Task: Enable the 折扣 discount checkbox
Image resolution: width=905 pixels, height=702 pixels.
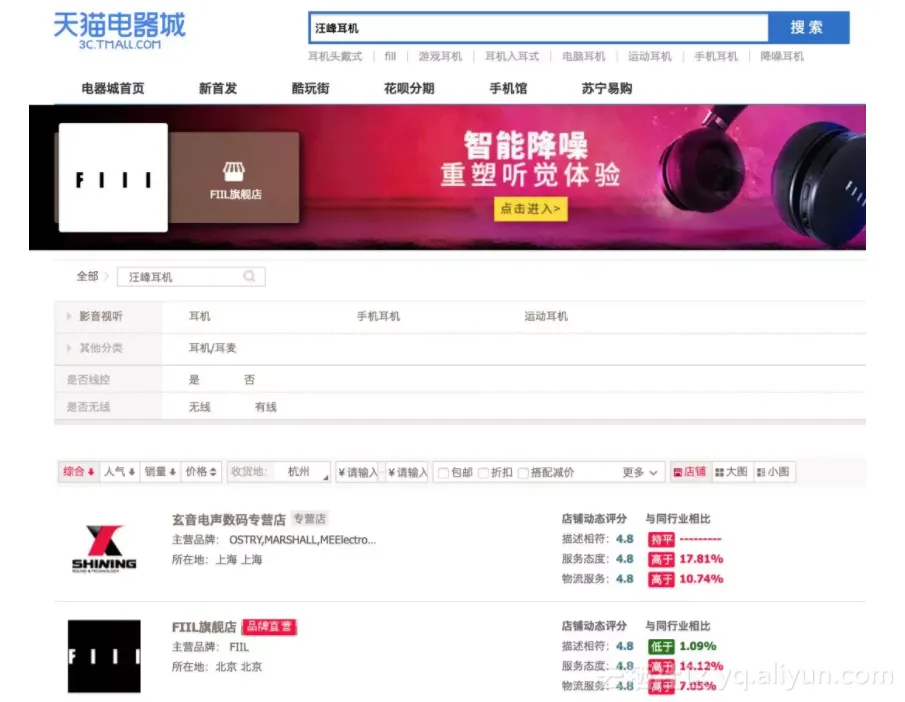Action: click(x=484, y=473)
